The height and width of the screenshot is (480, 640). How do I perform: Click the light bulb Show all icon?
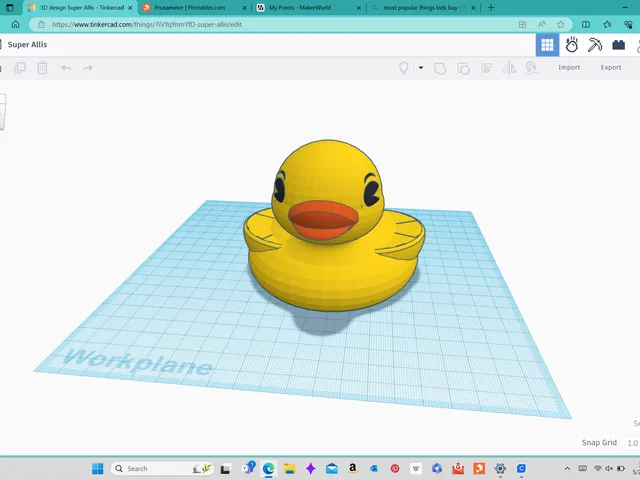[x=404, y=68]
